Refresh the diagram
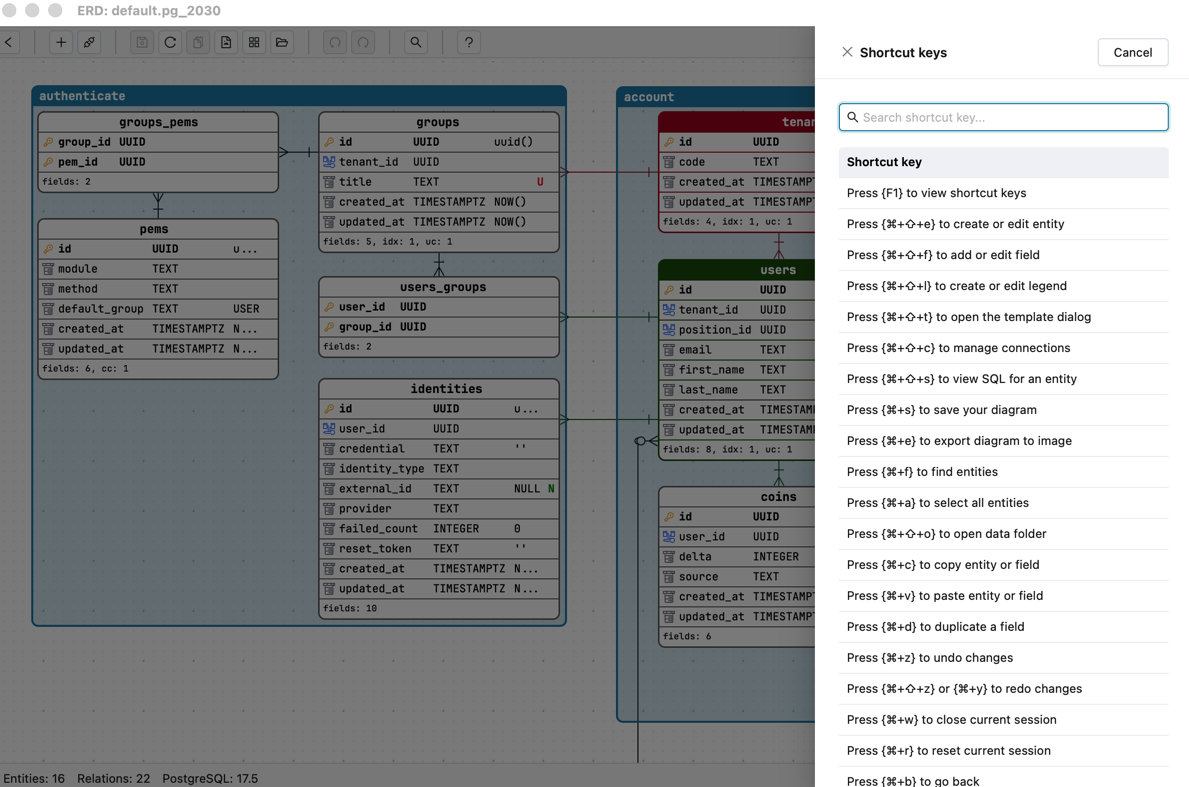 coord(170,42)
